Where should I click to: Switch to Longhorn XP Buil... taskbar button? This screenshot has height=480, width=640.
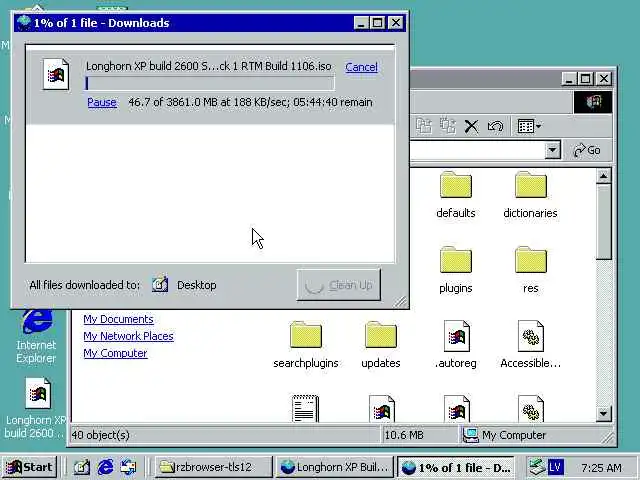(334, 467)
